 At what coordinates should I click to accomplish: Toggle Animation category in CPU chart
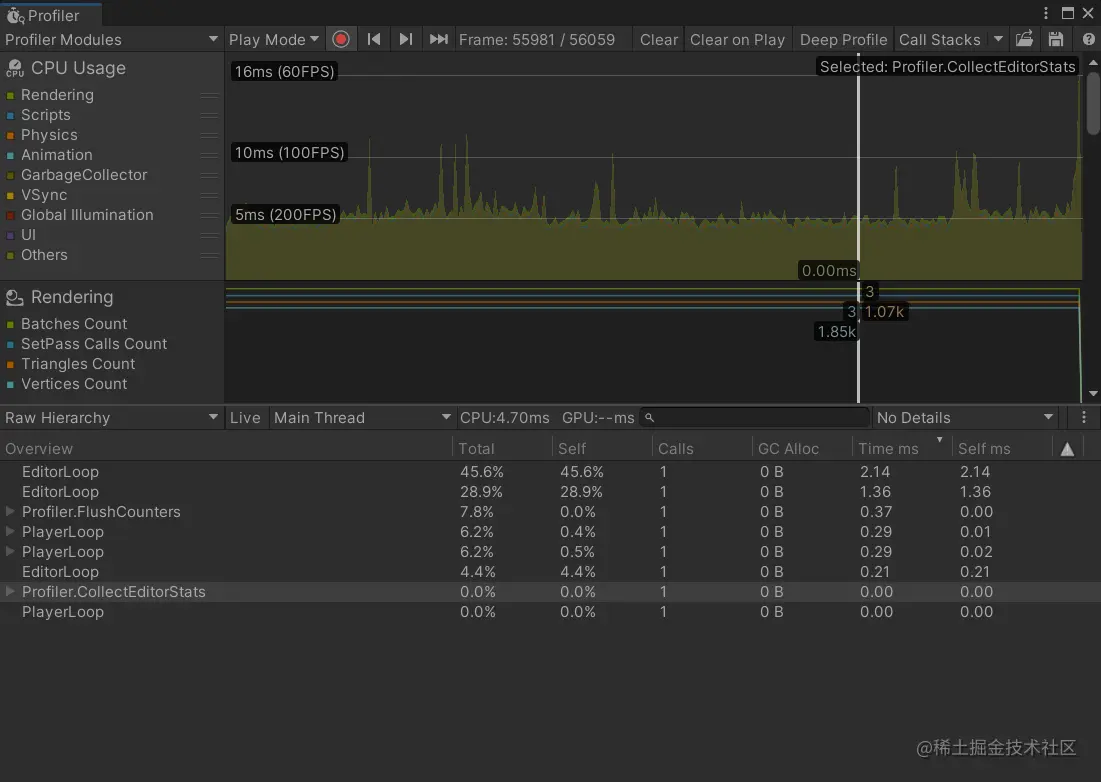point(11,155)
